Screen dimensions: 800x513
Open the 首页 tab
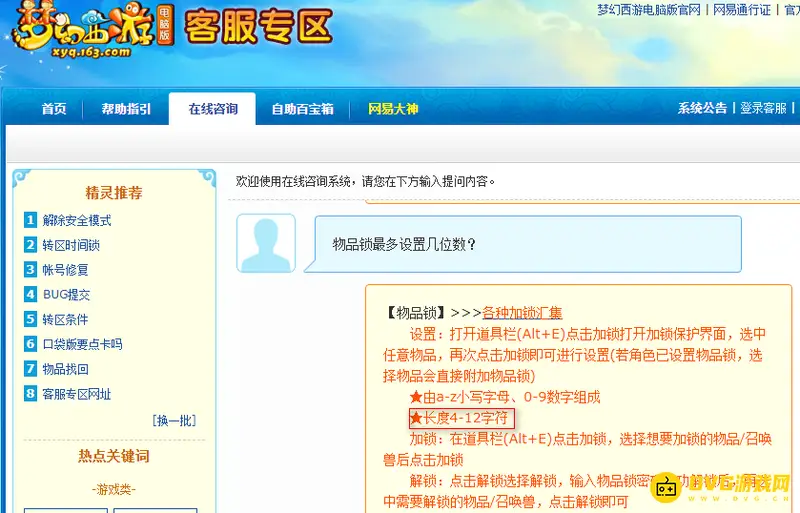tap(54, 109)
